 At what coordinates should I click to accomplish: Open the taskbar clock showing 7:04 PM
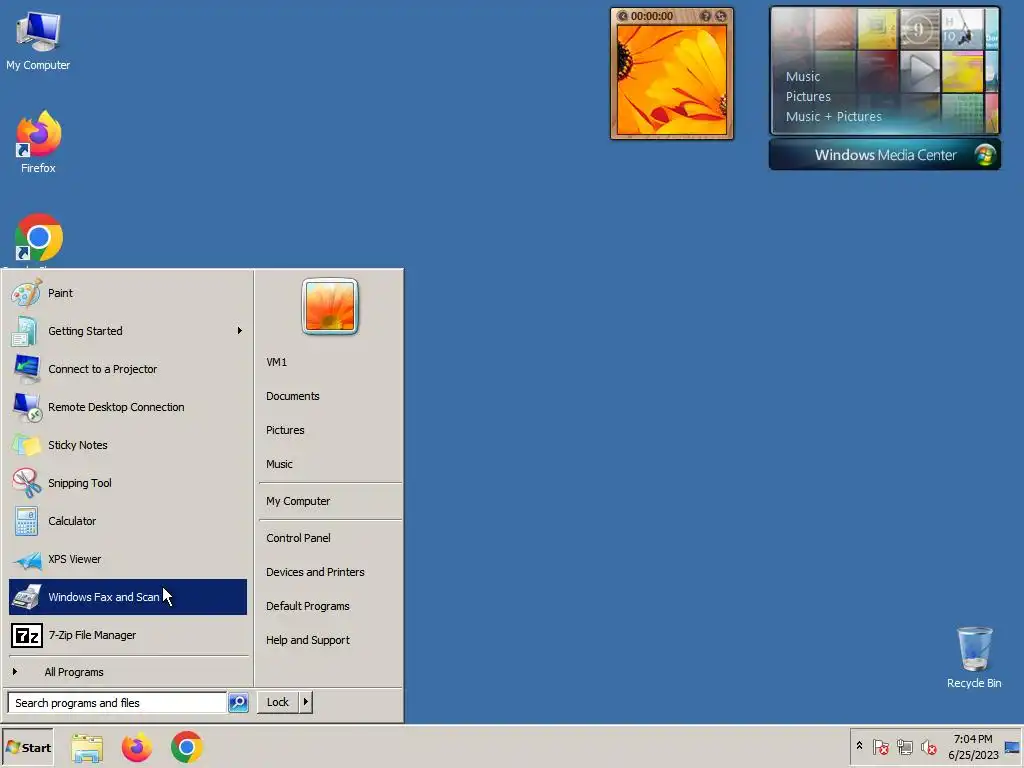(x=973, y=747)
